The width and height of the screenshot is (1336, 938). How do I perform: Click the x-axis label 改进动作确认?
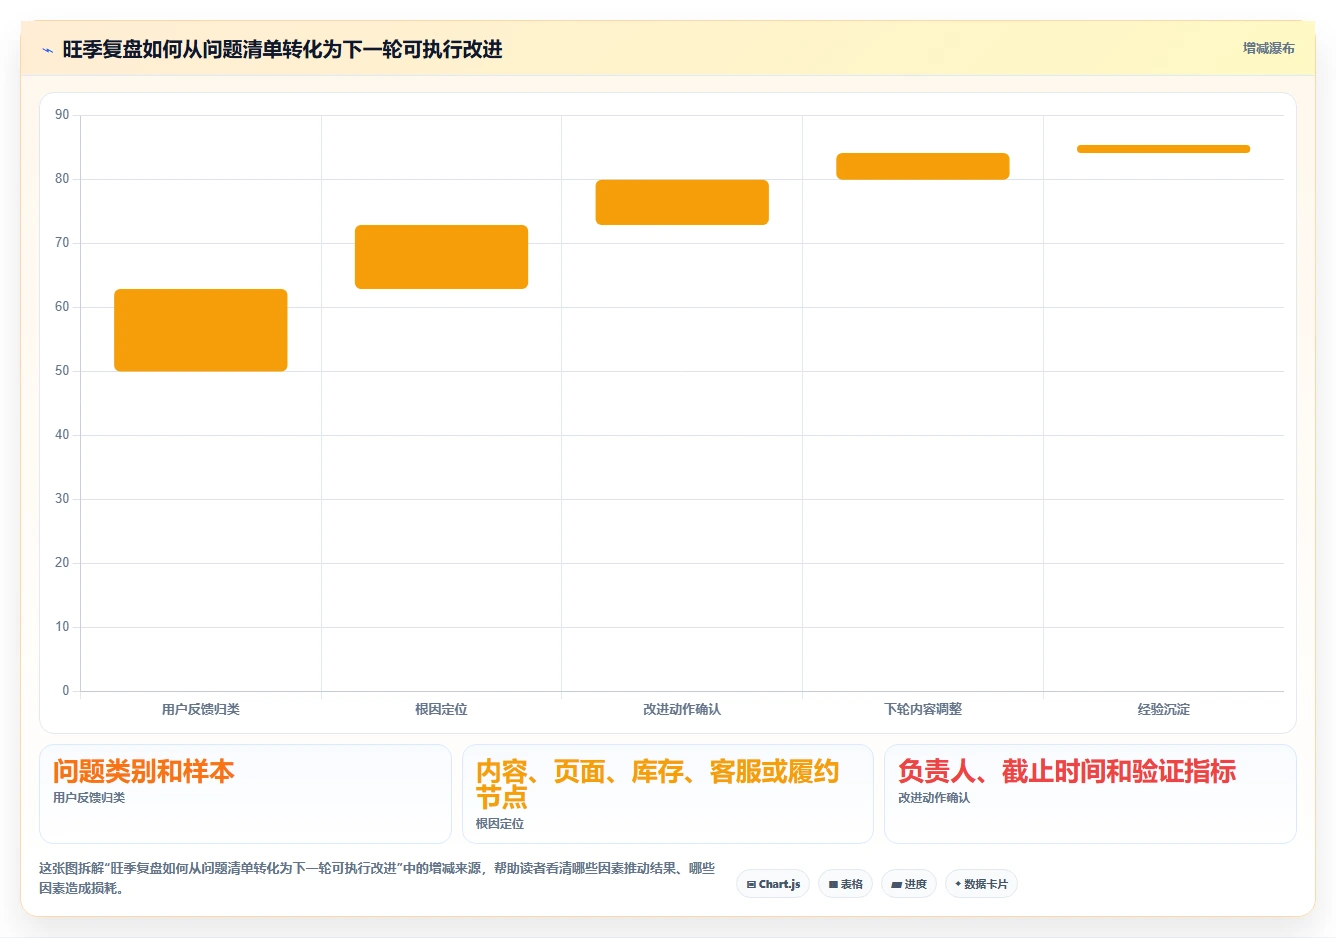pyautogui.click(x=682, y=709)
